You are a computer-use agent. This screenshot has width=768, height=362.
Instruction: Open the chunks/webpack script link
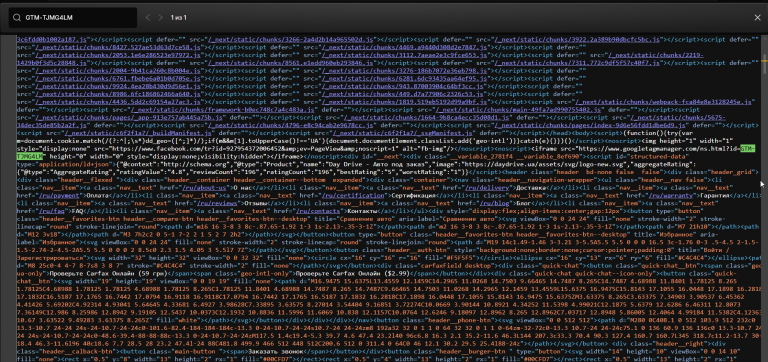pos(664,102)
